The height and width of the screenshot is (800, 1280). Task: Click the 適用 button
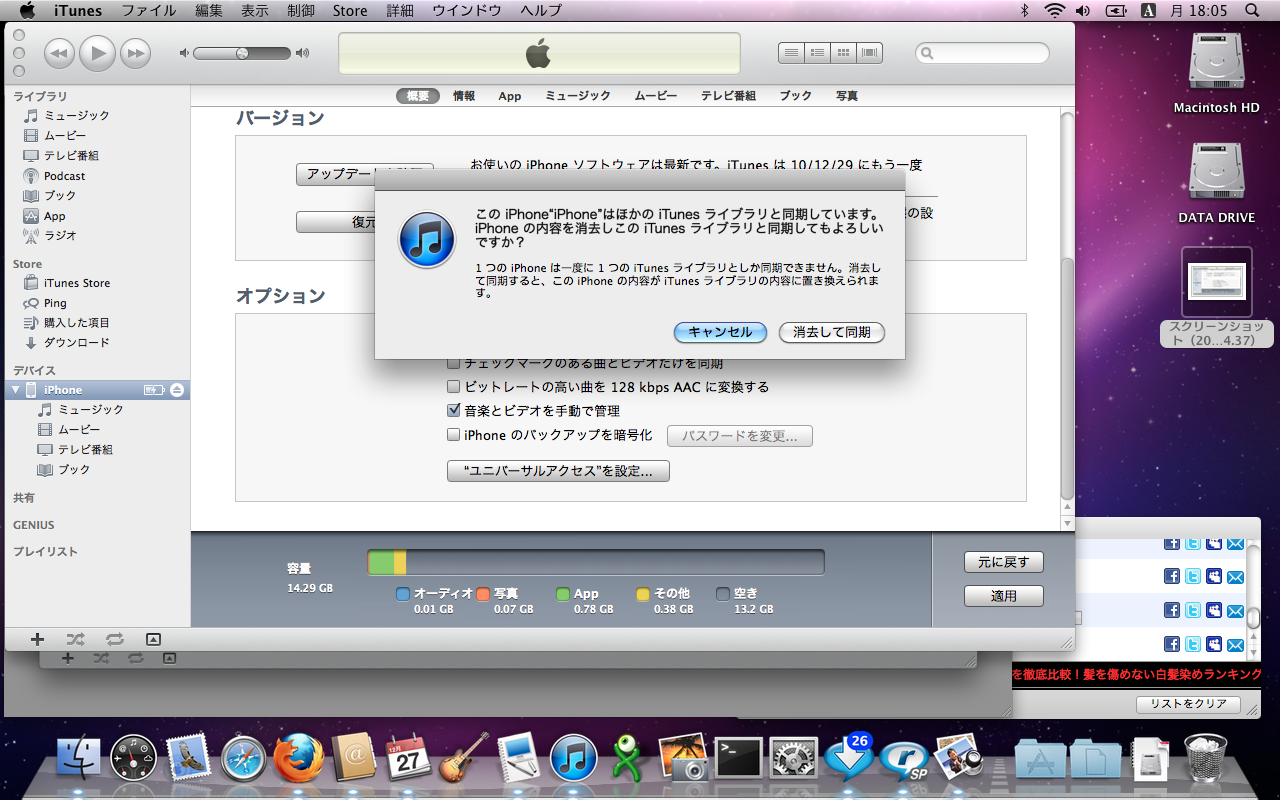tap(1003, 596)
